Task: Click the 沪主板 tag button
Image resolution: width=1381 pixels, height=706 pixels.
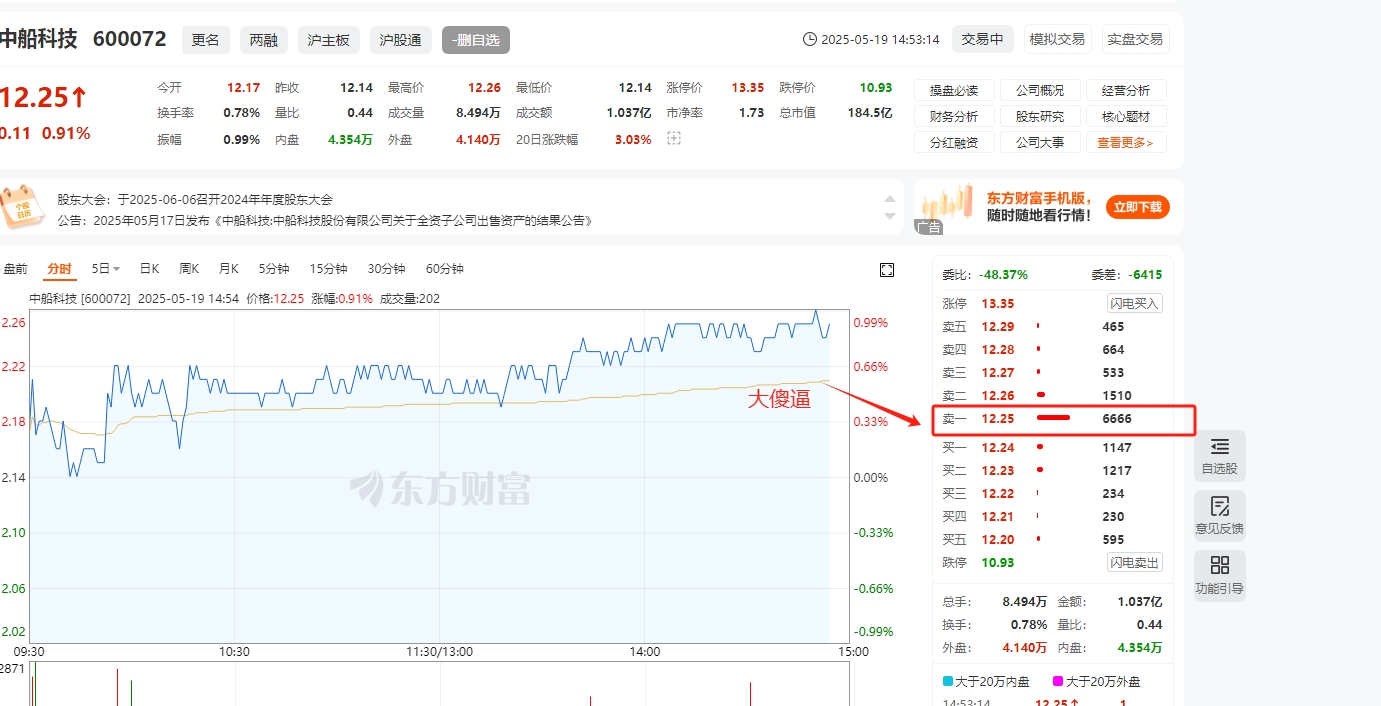Action: pyautogui.click(x=329, y=40)
